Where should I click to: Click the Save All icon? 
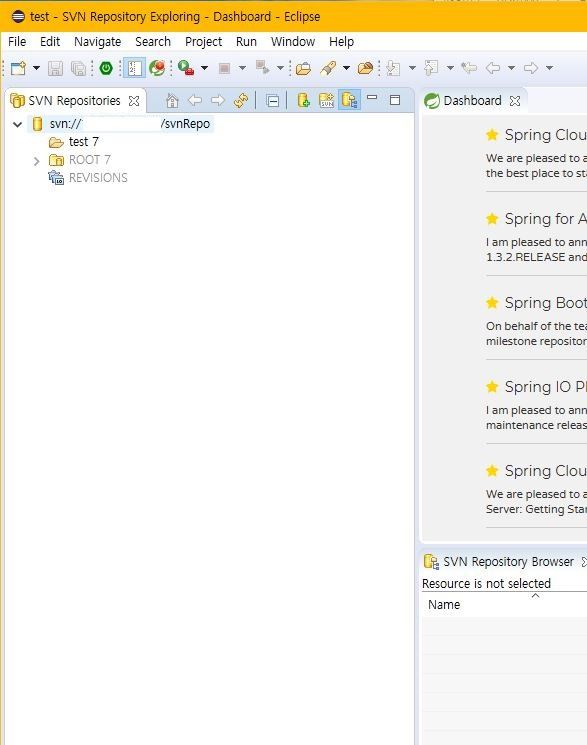pos(78,68)
